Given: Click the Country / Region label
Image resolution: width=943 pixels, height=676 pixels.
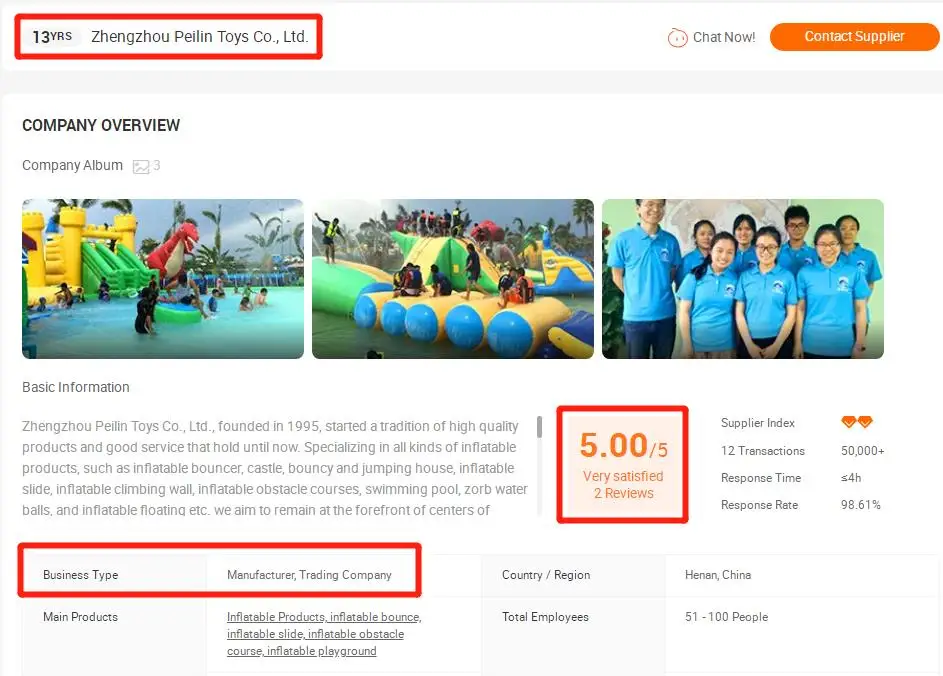Looking at the screenshot, I should click(546, 575).
